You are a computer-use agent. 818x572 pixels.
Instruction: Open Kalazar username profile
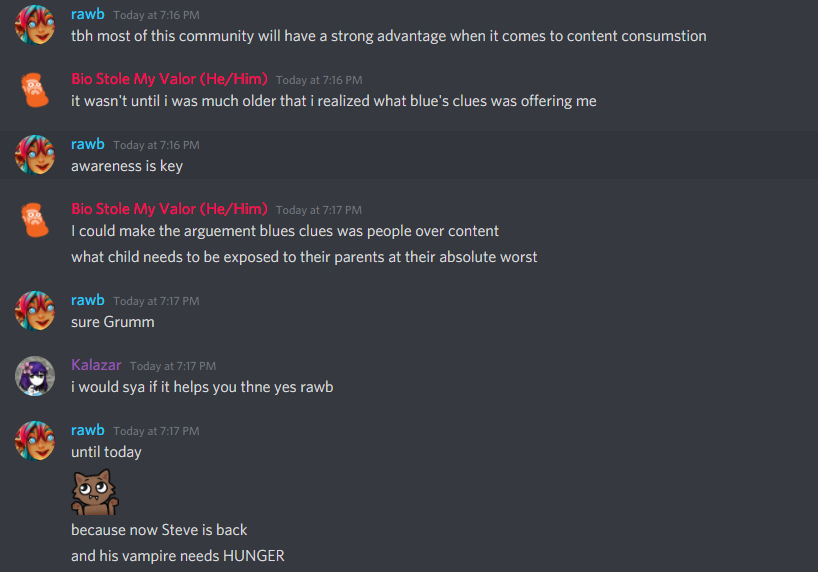tap(96, 365)
